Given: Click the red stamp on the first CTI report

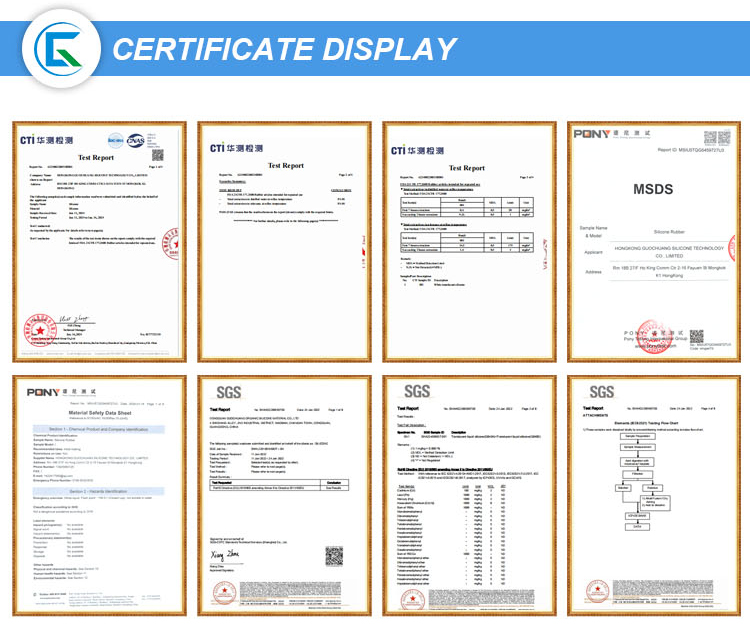Looking at the screenshot, I should point(41,325).
